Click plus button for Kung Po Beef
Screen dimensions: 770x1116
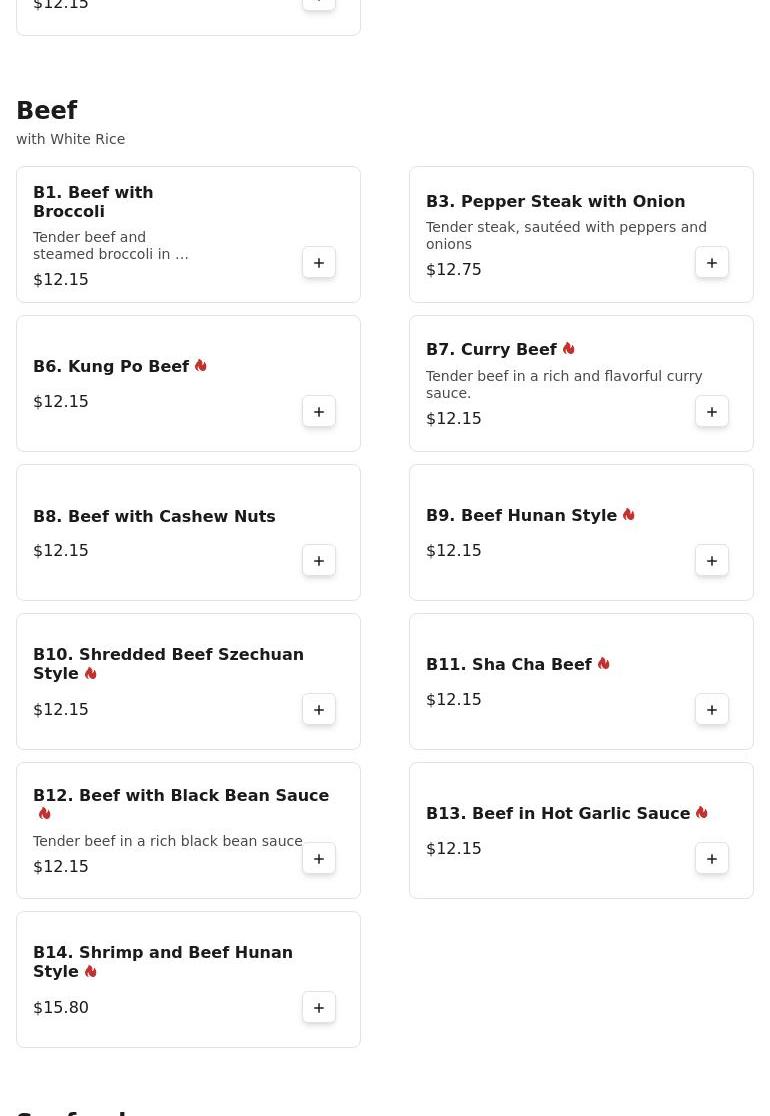coord(319,412)
